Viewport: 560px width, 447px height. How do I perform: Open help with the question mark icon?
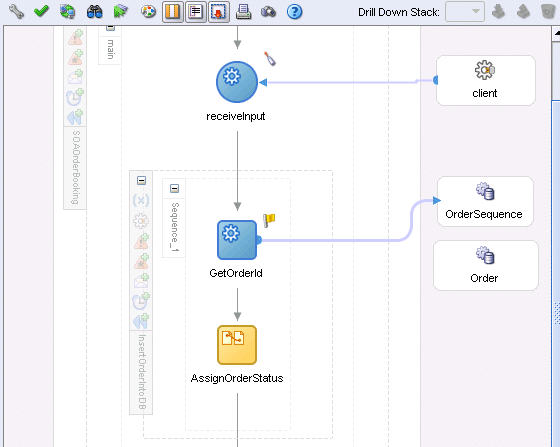pyautogui.click(x=295, y=12)
